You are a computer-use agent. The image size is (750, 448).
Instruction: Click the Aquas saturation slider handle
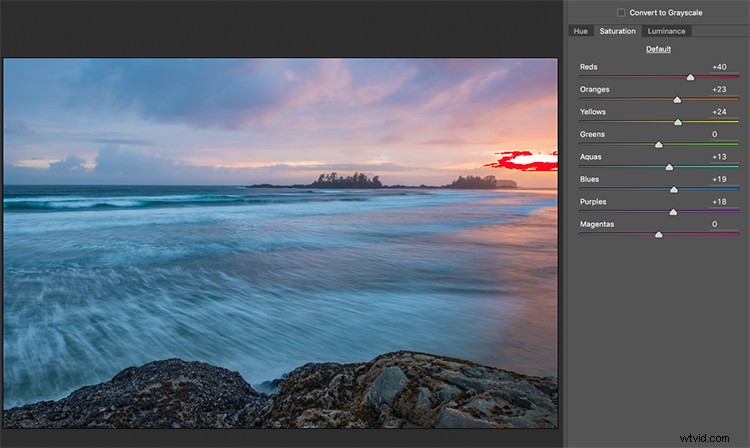click(669, 167)
